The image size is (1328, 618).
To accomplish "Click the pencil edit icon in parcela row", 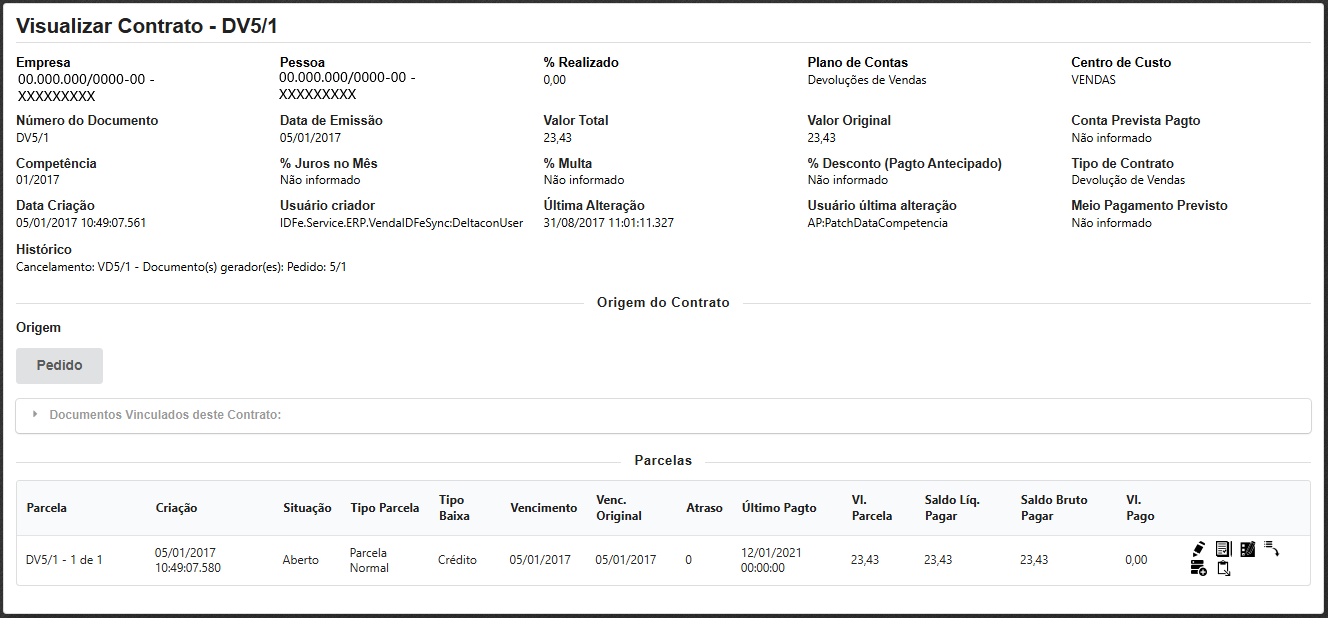I will (x=1198, y=549).
